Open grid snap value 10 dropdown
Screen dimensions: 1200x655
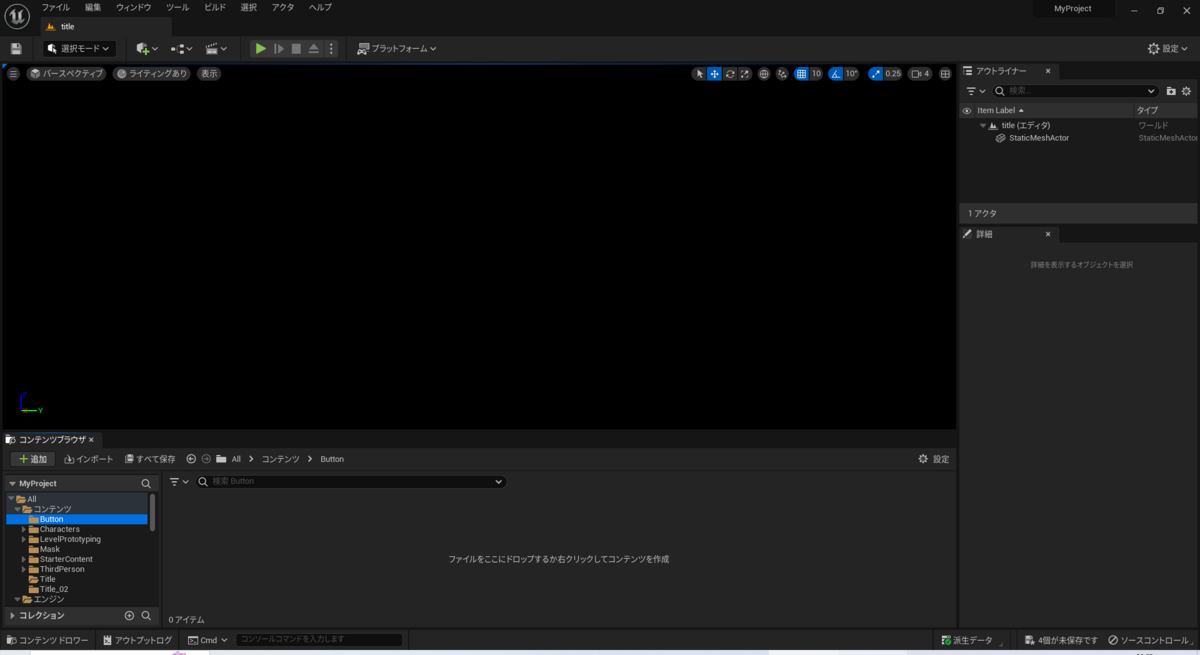(816, 74)
